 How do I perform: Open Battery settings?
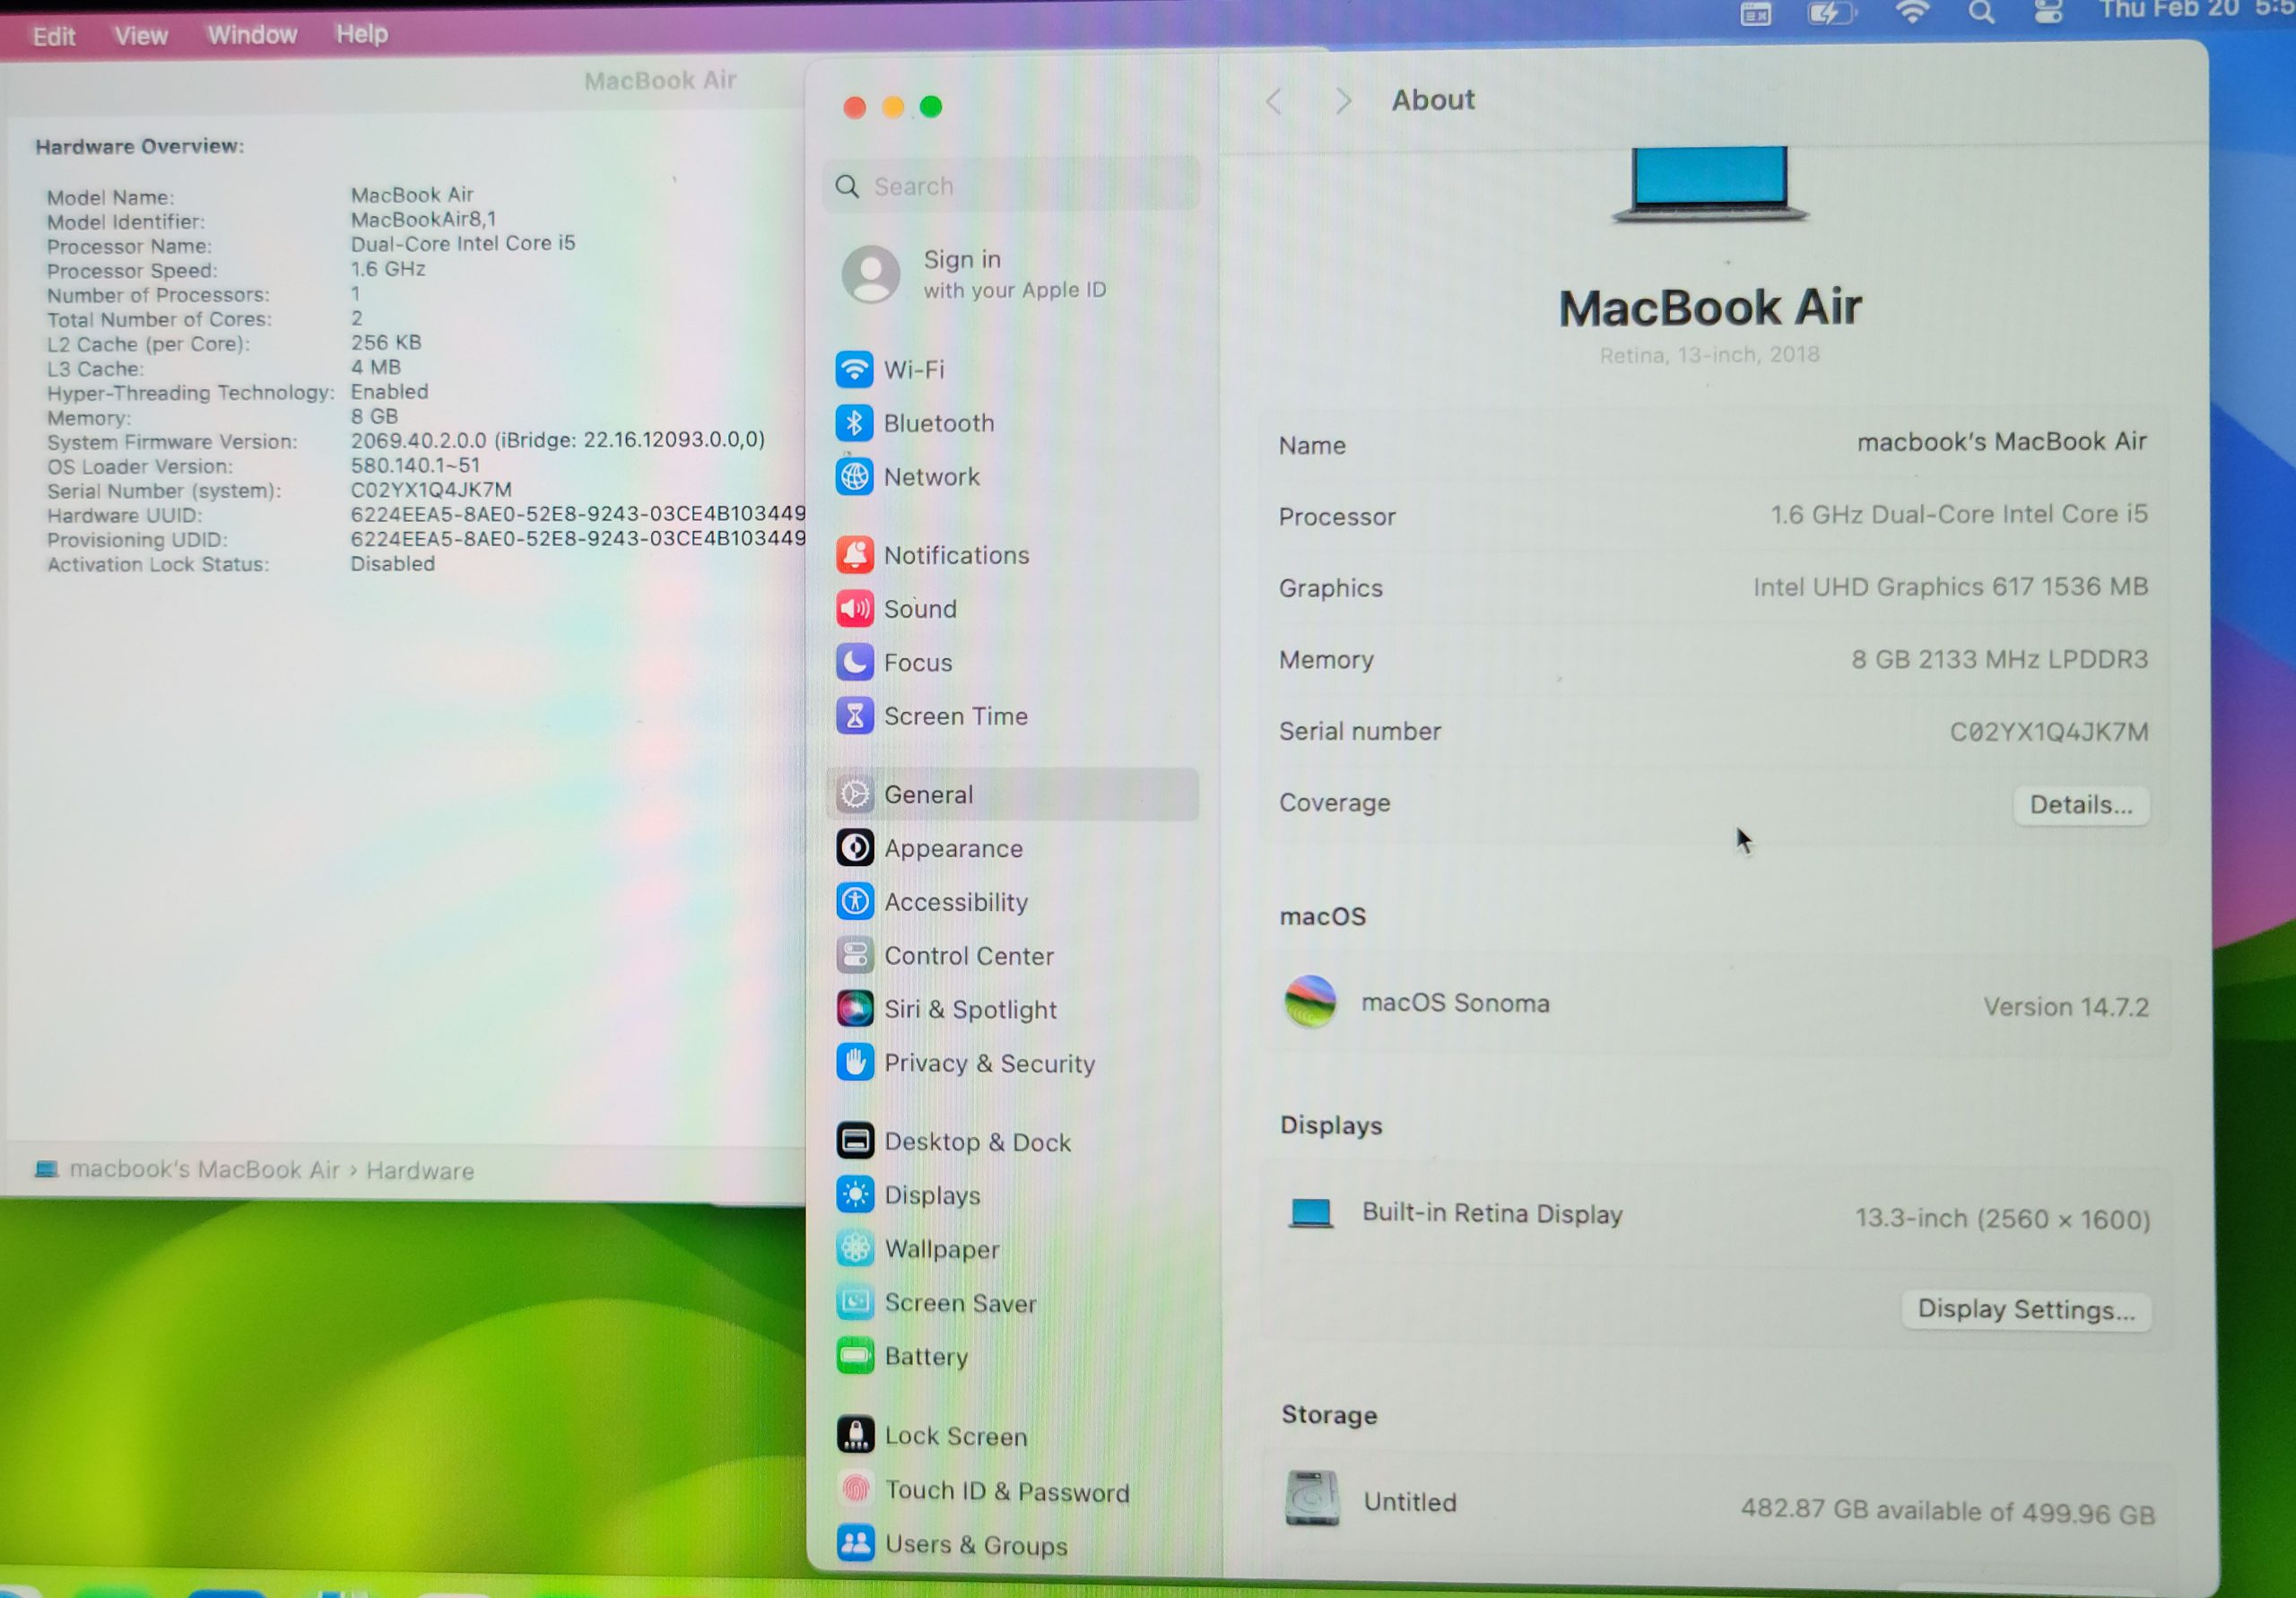(925, 1357)
